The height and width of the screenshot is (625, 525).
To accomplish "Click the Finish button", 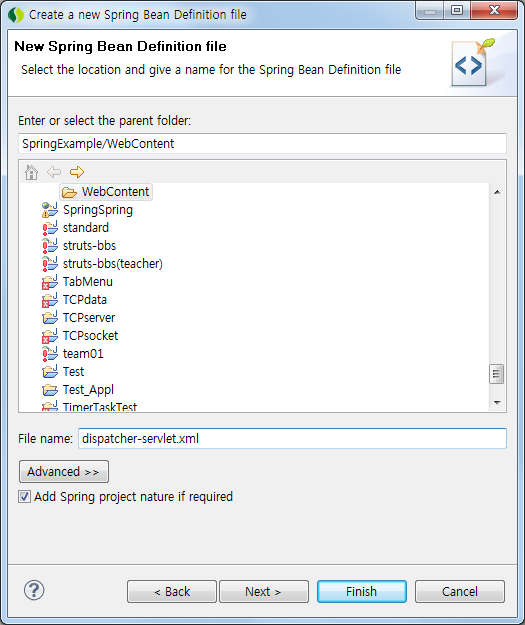I will [x=362, y=592].
